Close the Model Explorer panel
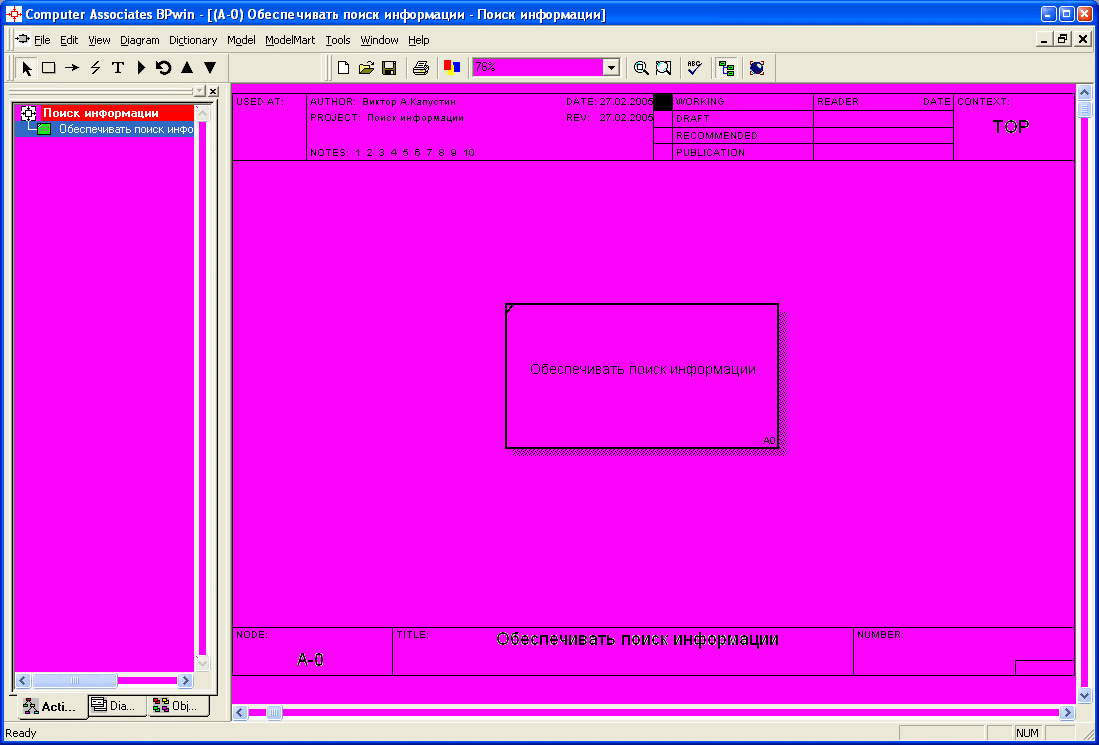The height and width of the screenshot is (745, 1099). coord(212,91)
